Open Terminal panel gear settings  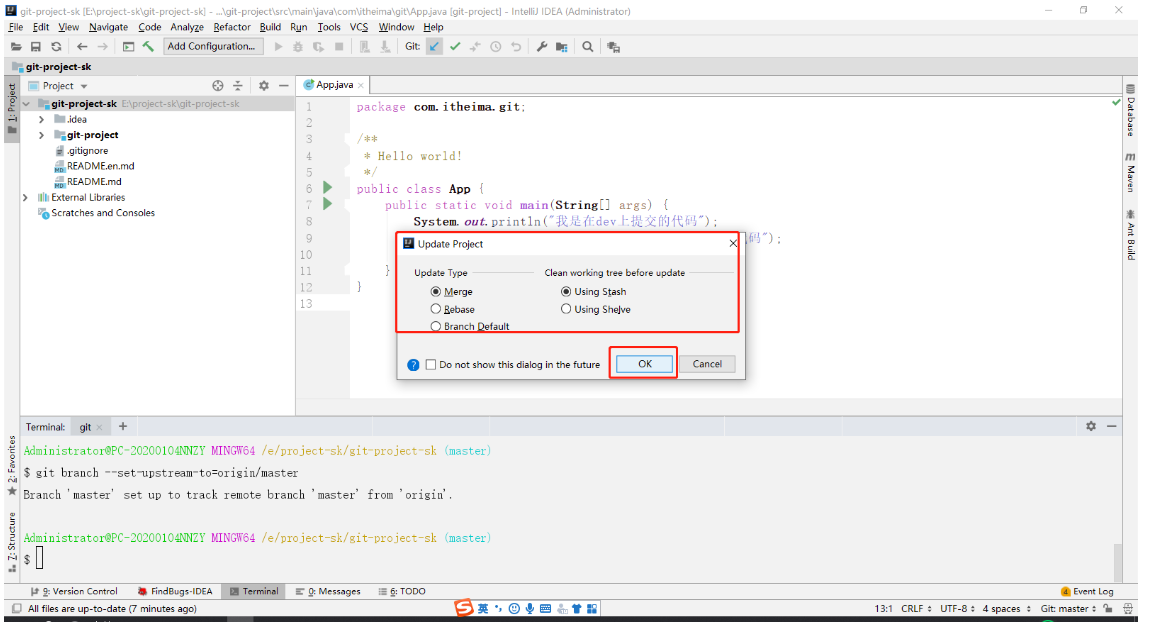tap(1091, 426)
